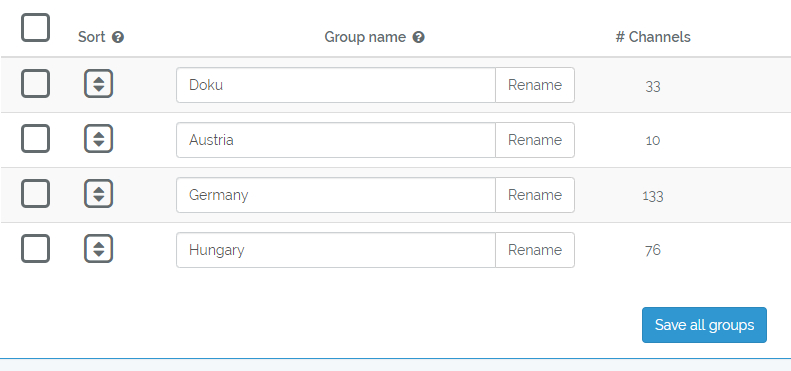
Task: Click the sort handle icon for Hungary
Action: click(98, 249)
